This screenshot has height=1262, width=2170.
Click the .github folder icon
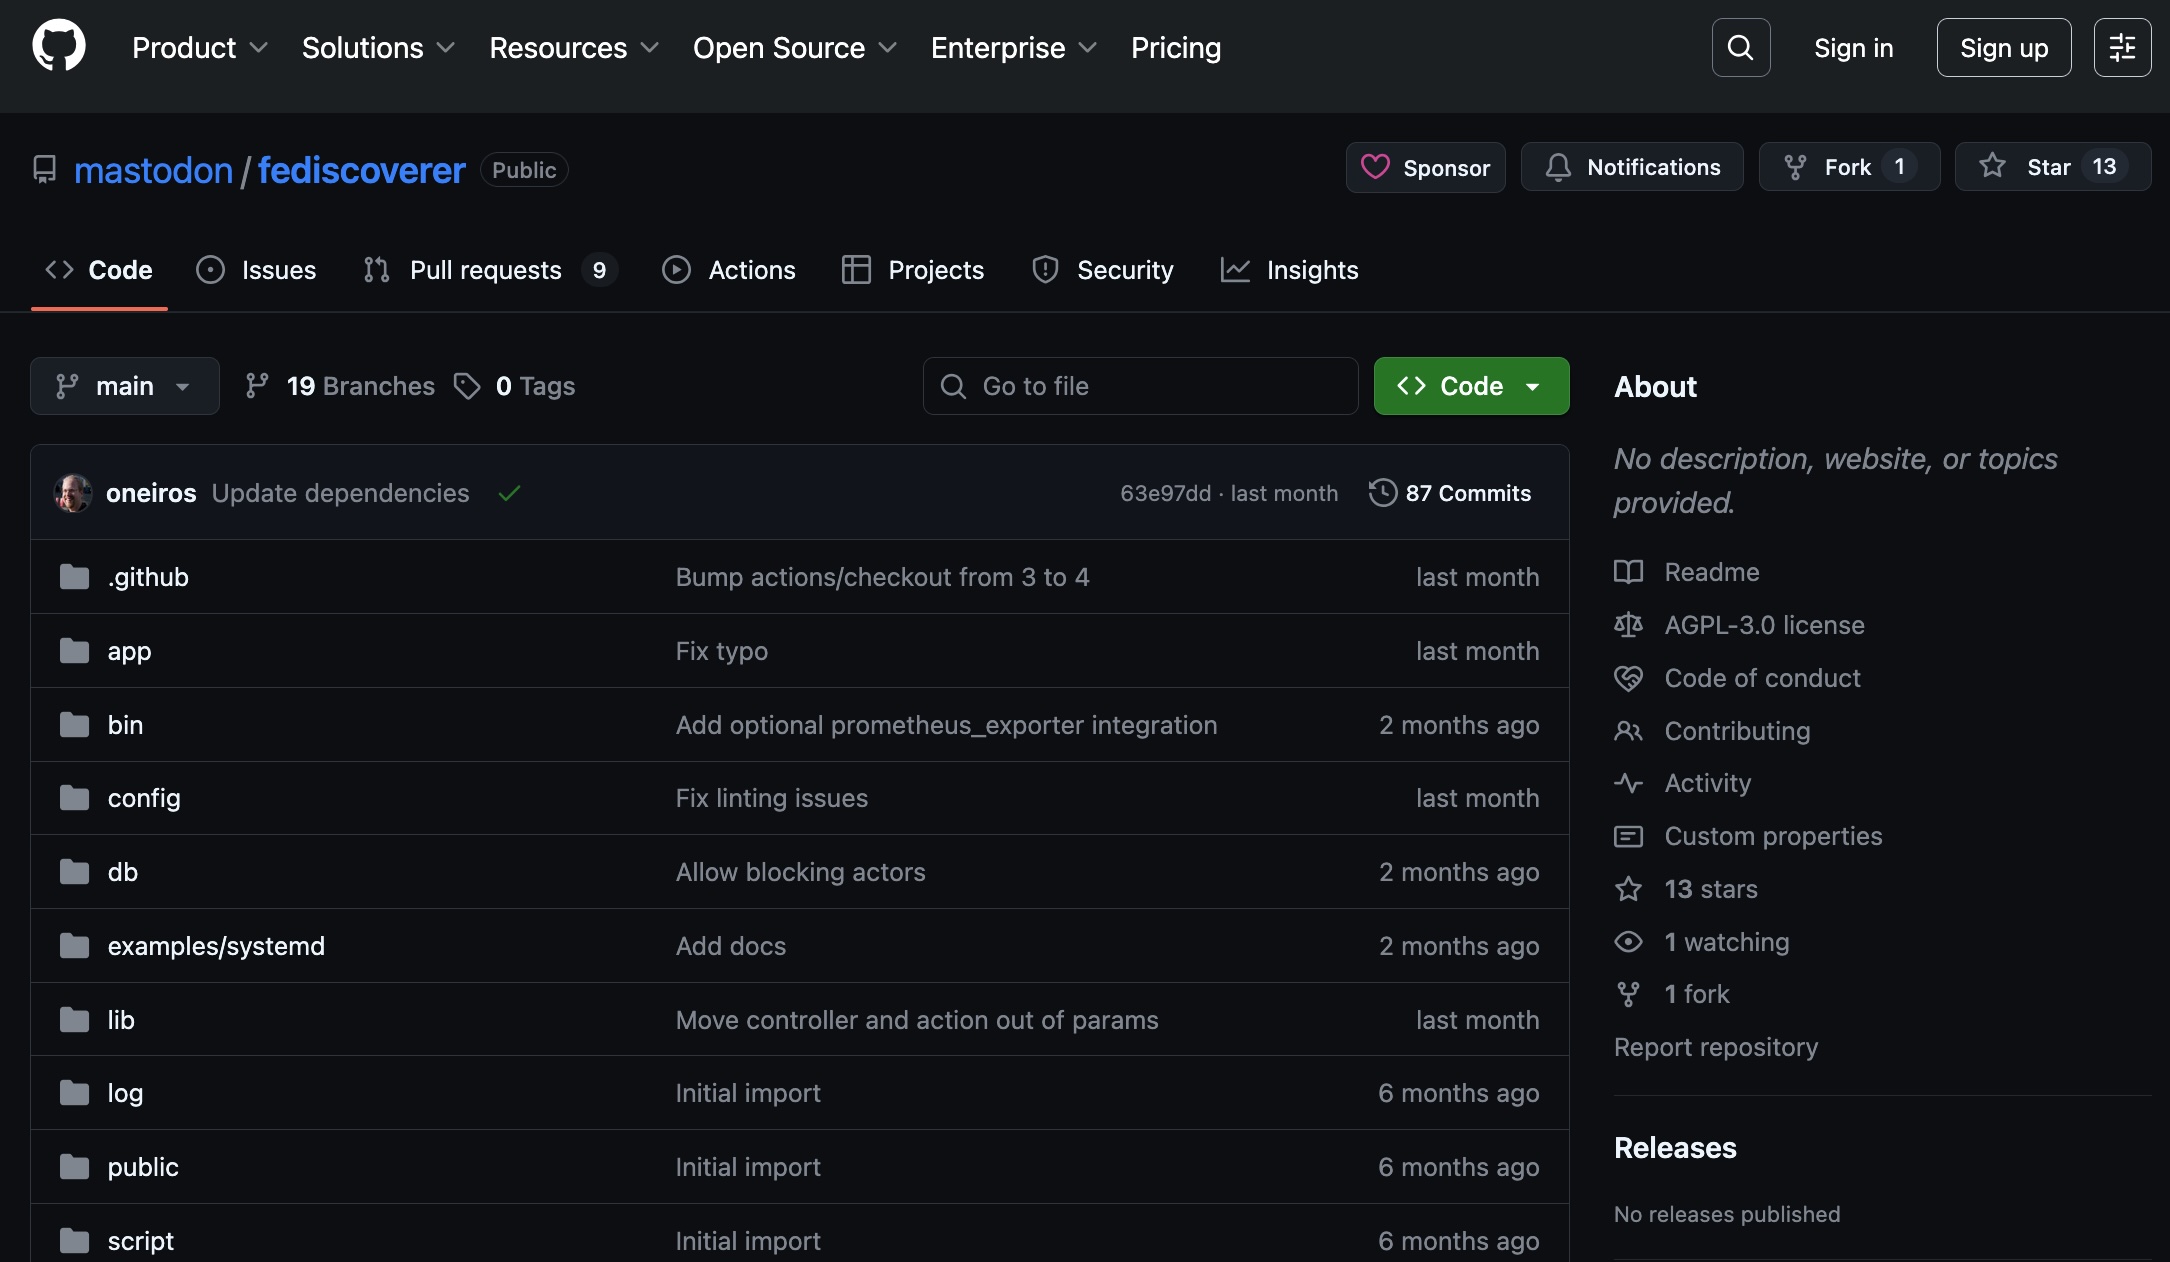pos(74,577)
